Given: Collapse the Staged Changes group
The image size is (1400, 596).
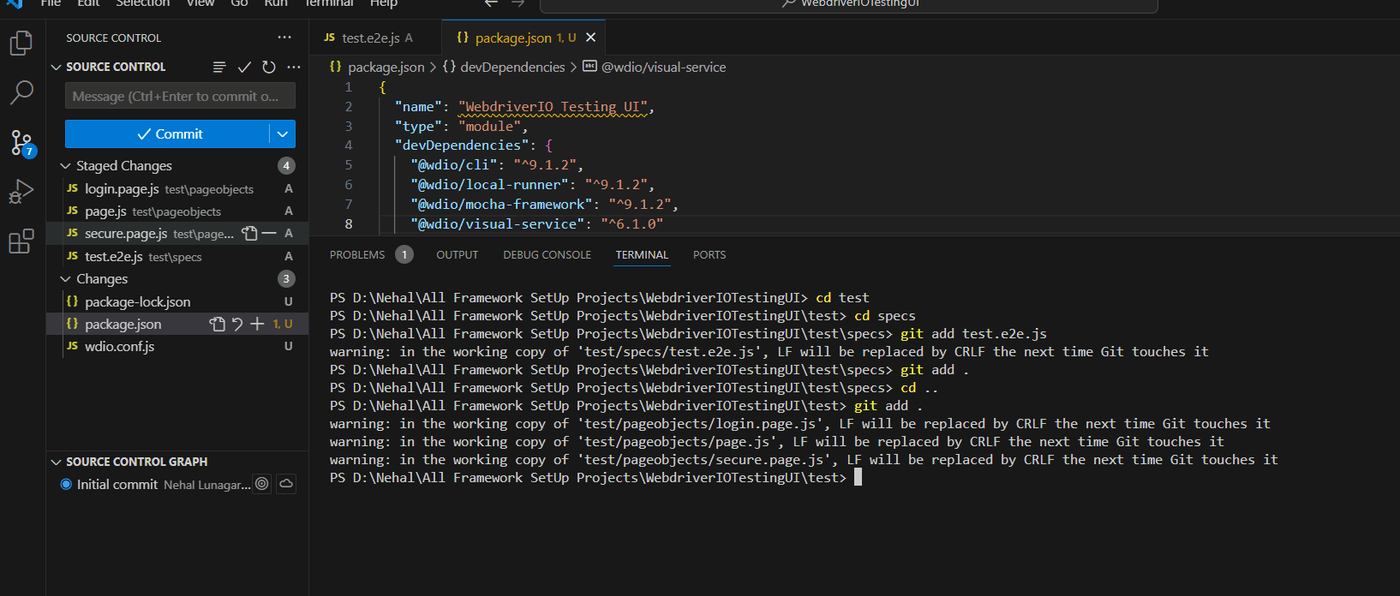Looking at the screenshot, I should [x=66, y=166].
